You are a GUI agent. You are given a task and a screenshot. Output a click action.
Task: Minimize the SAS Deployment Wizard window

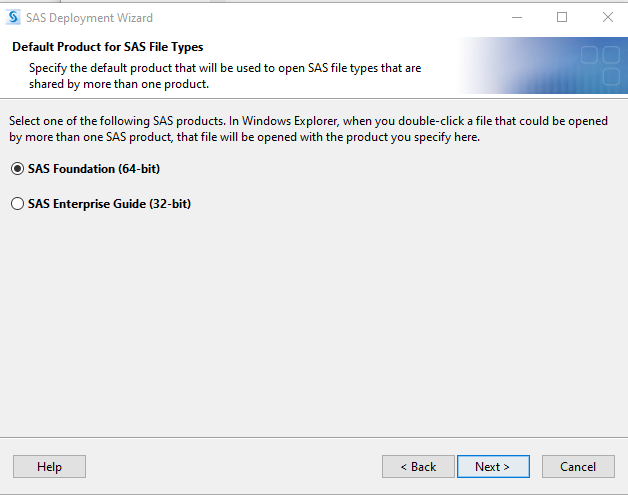[x=516, y=18]
